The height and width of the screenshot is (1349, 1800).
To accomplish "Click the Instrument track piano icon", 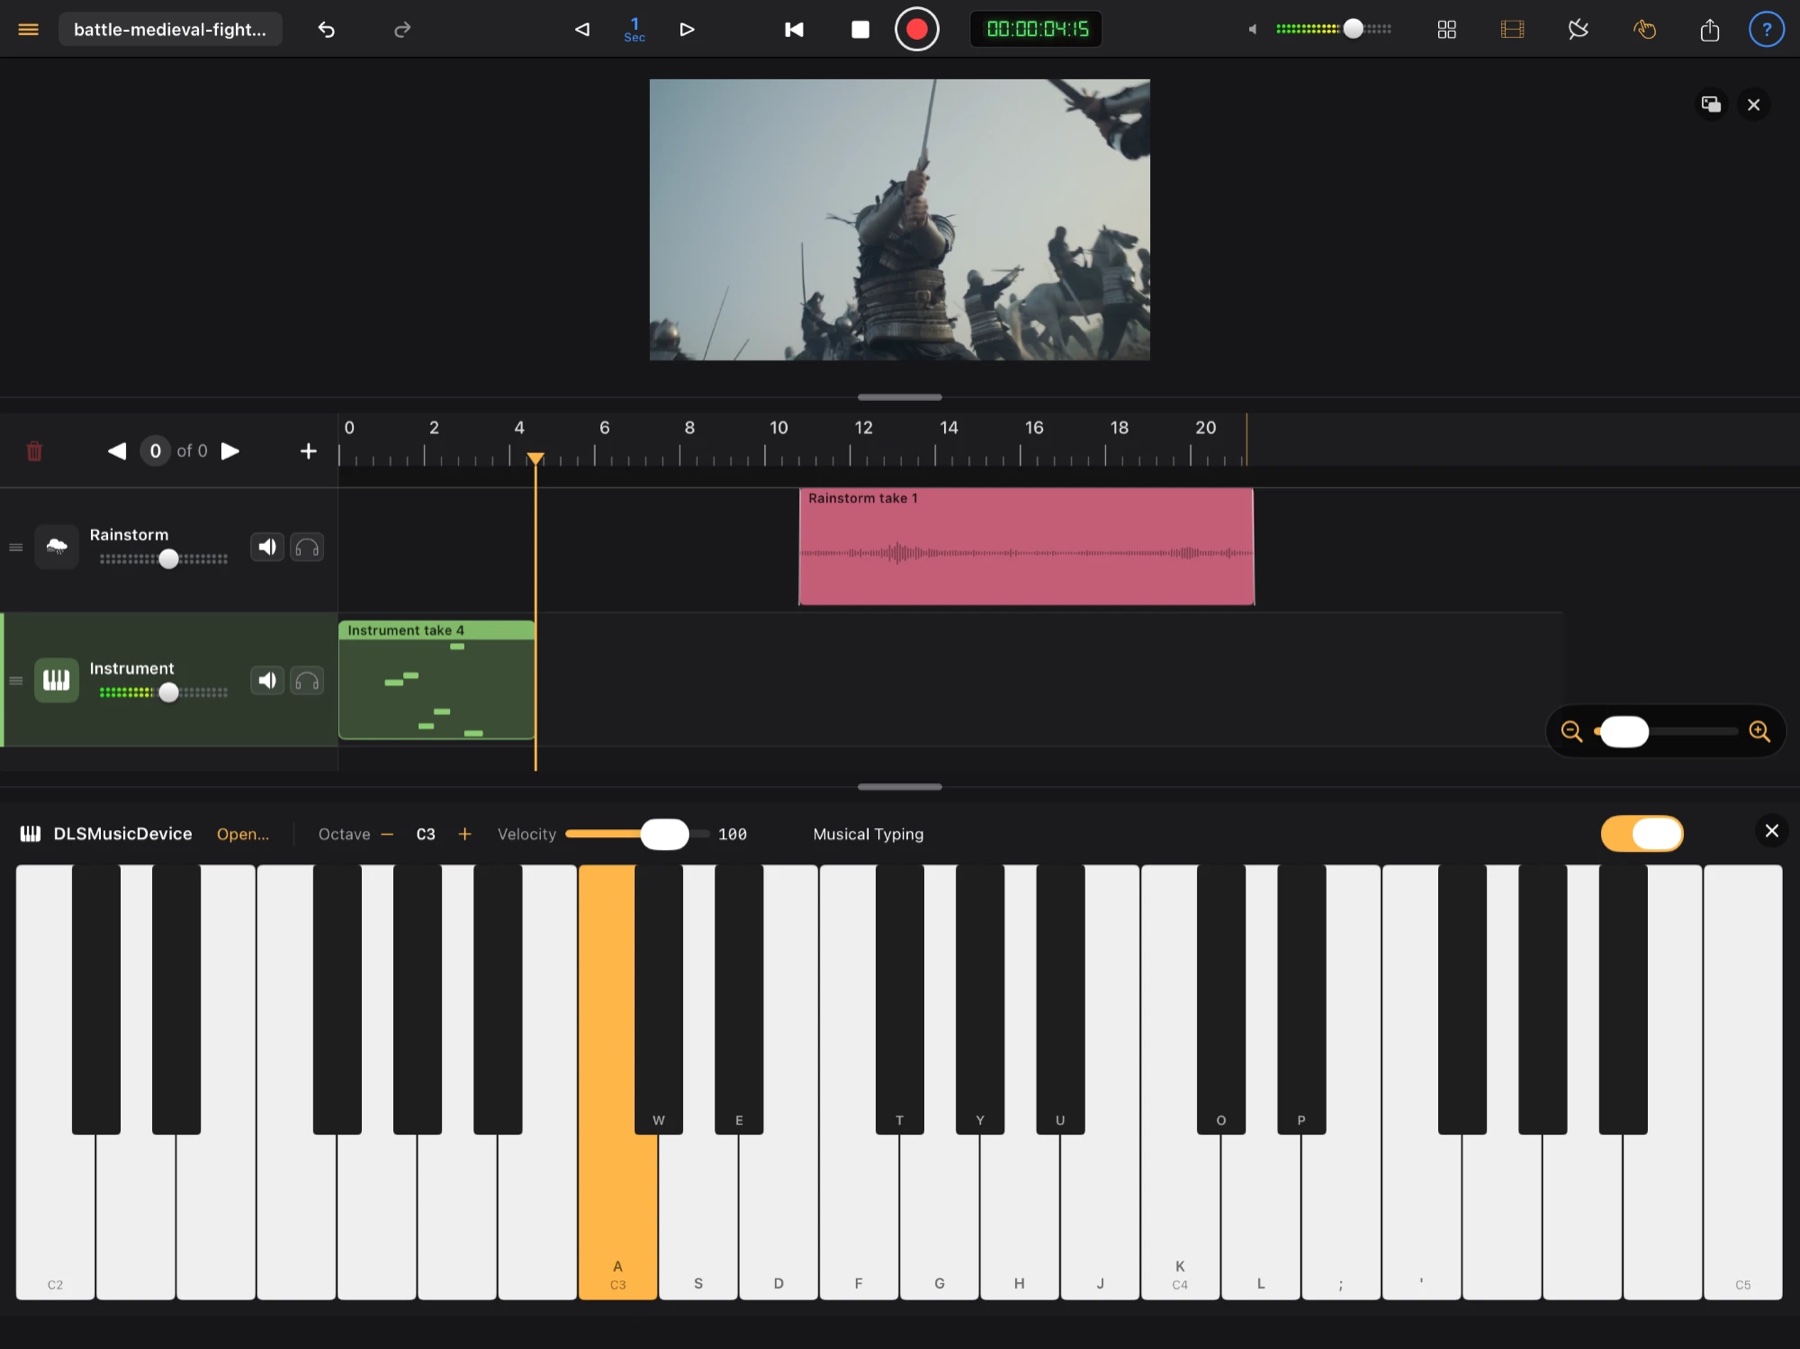I will (x=57, y=680).
